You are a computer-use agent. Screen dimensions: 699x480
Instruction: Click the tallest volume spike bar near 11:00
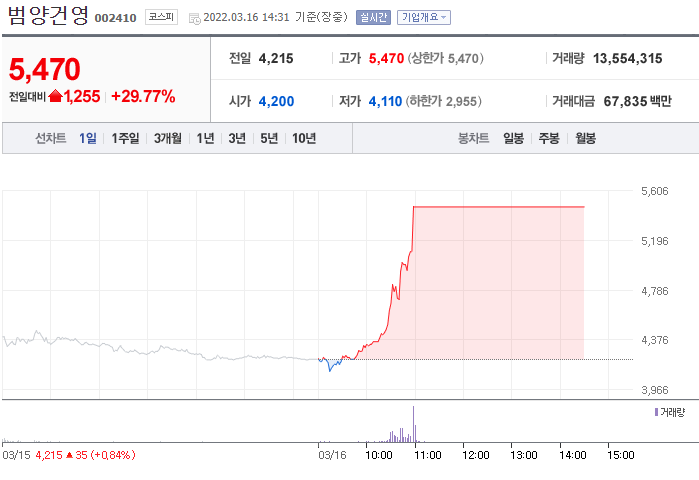[413, 424]
